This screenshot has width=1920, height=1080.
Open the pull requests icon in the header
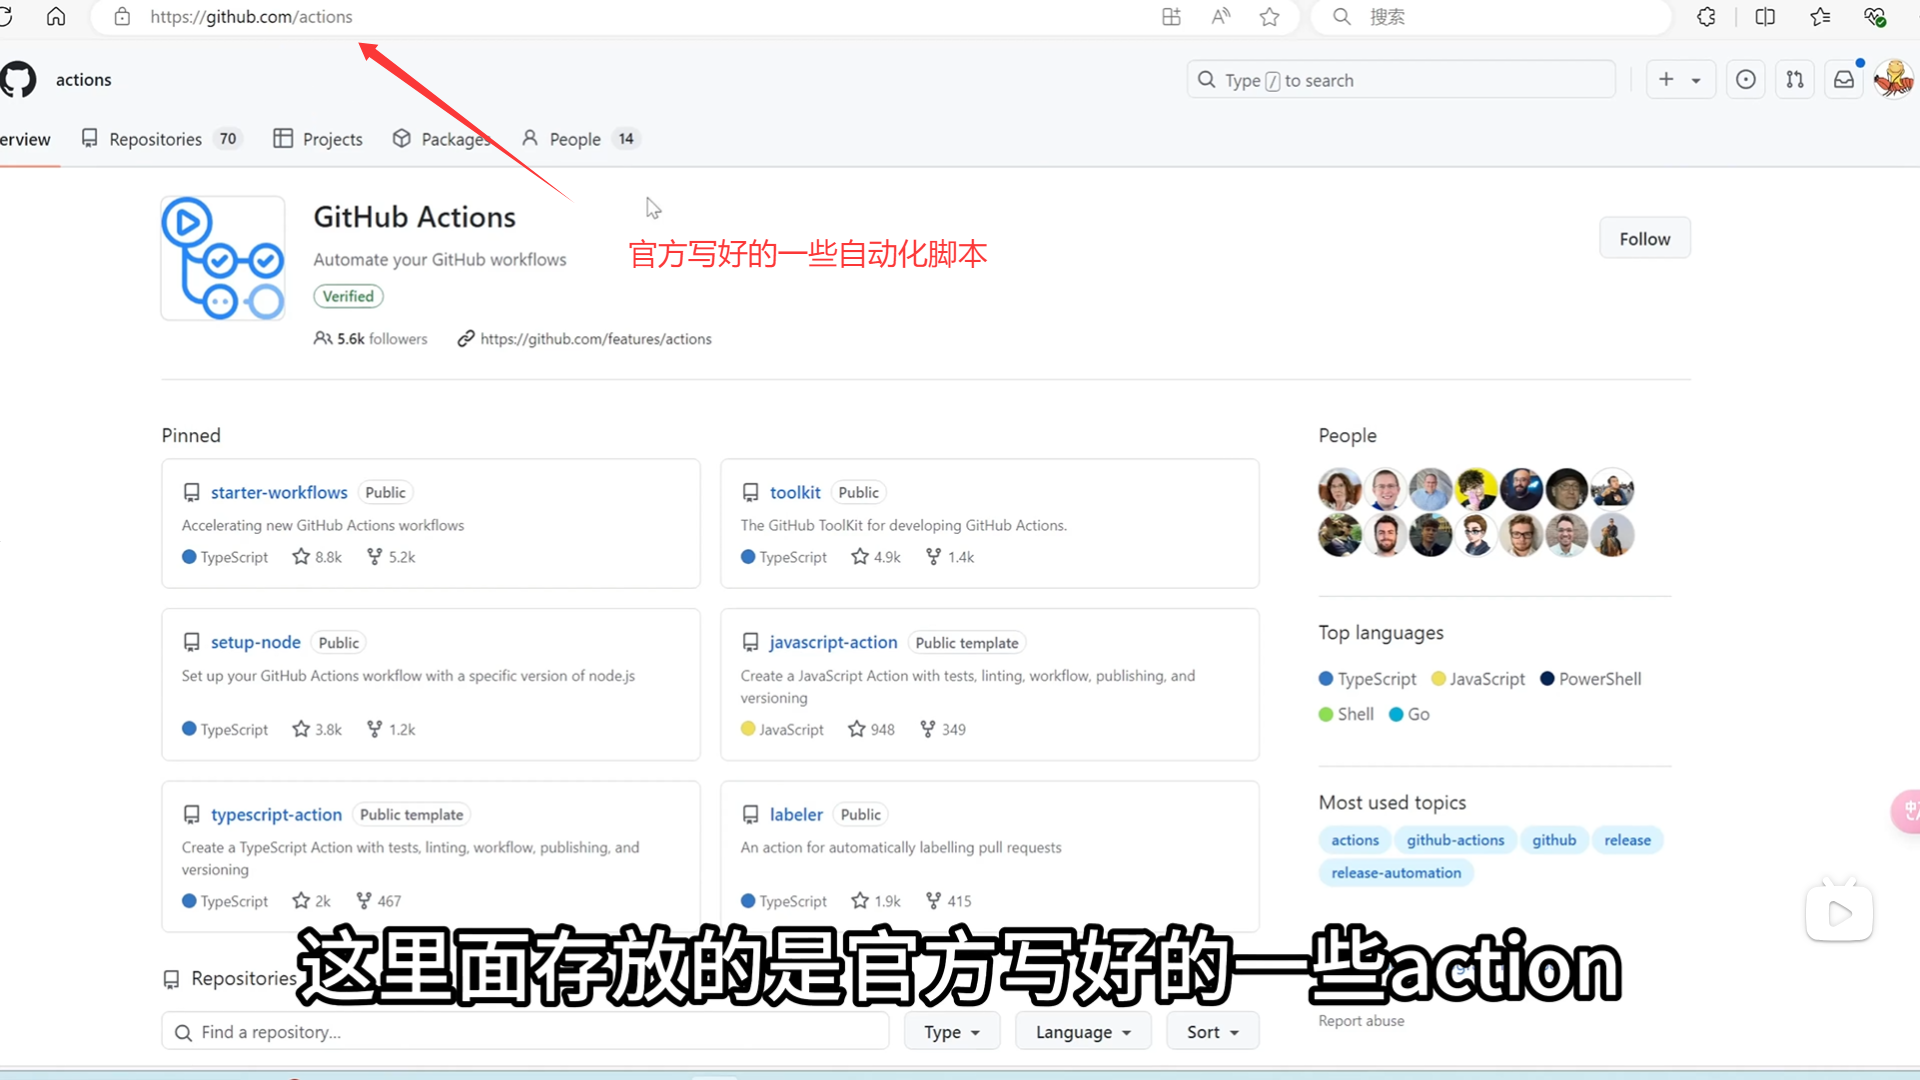click(1795, 80)
